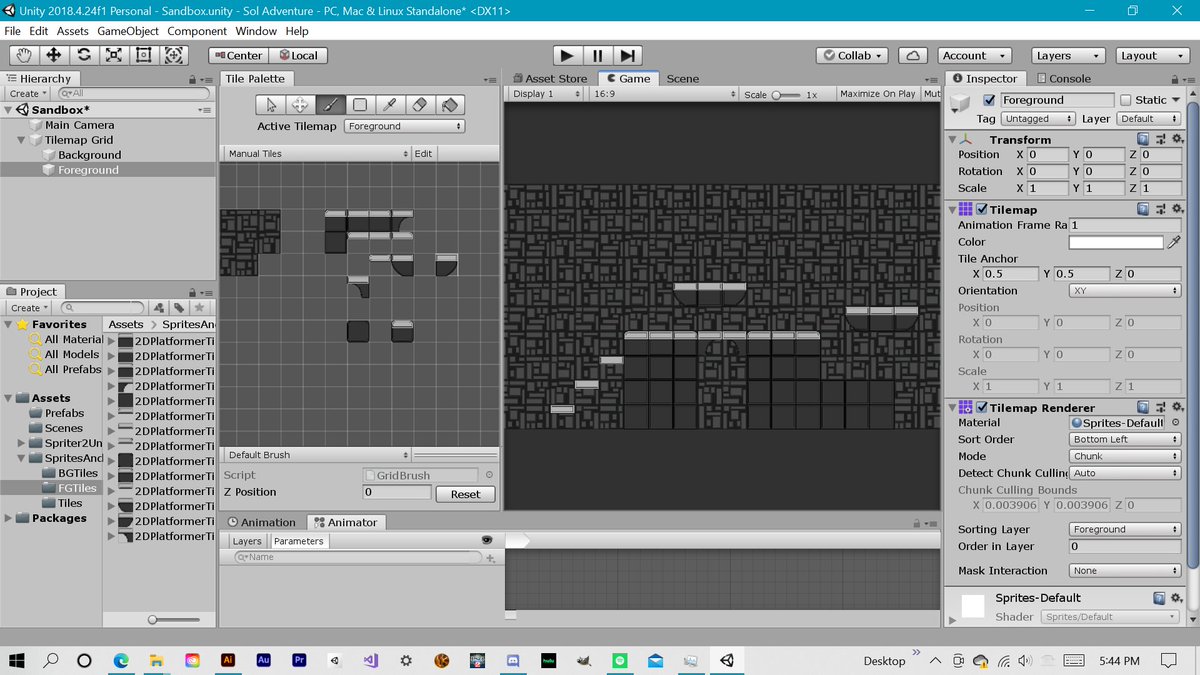
Task: Toggle the Foreground object active checkbox
Action: pos(989,100)
